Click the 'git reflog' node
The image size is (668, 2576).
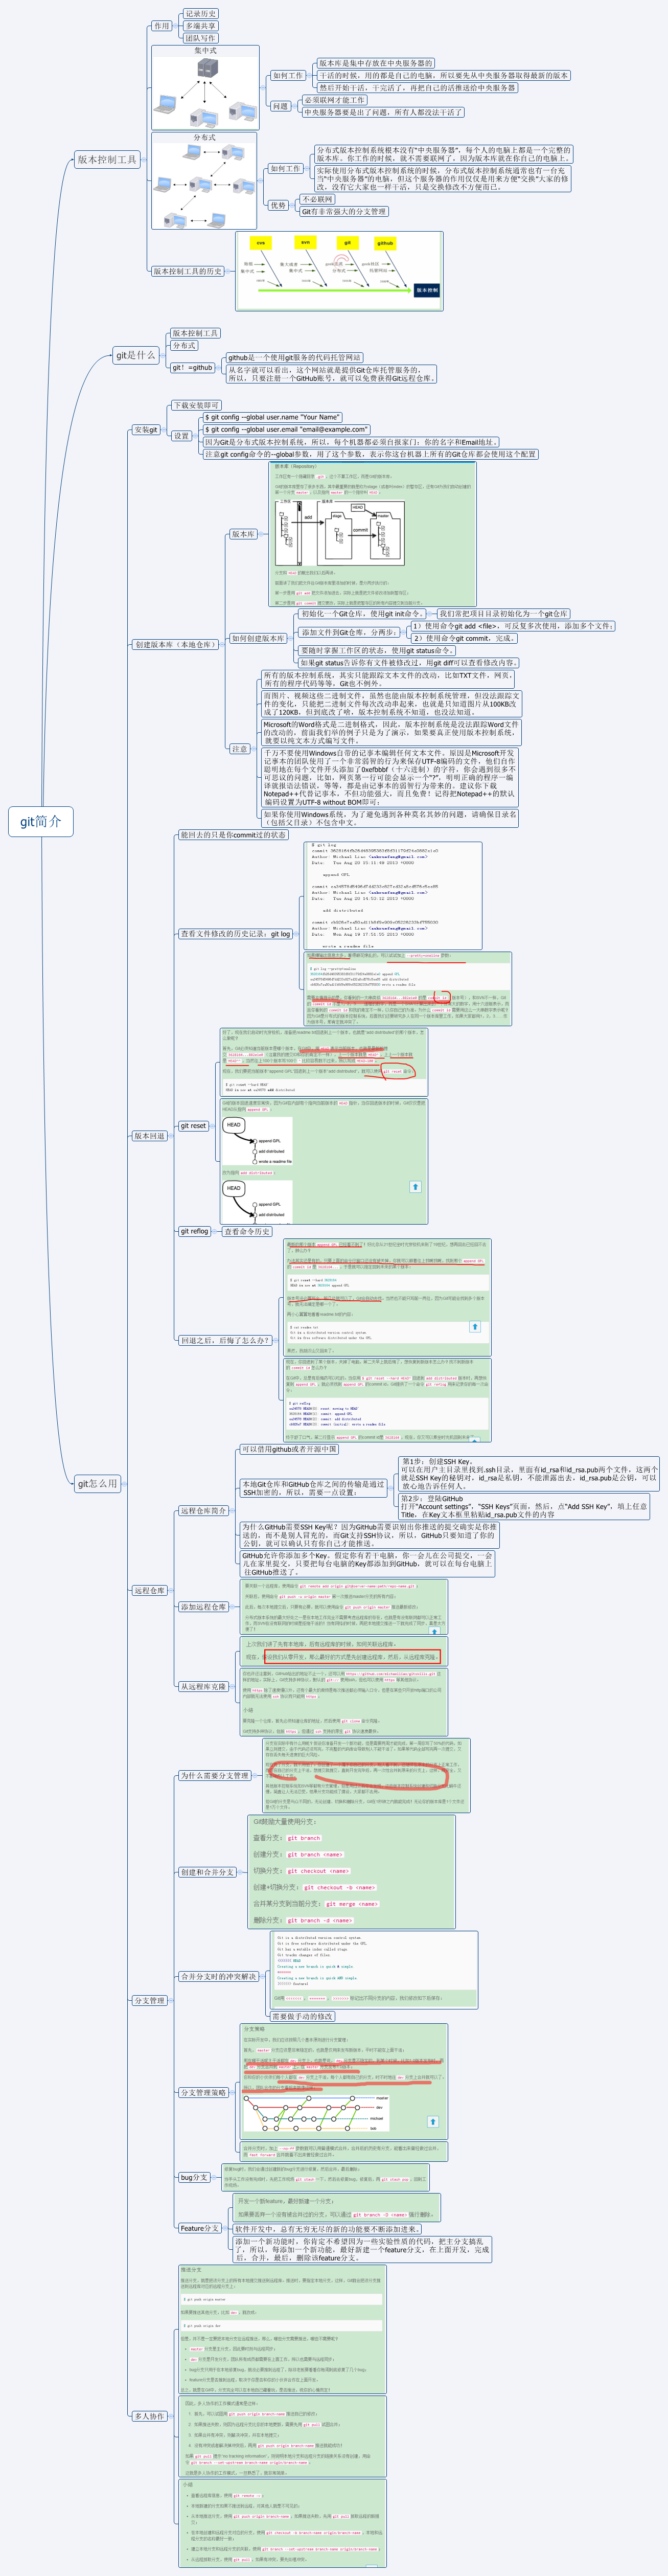coord(194,1231)
